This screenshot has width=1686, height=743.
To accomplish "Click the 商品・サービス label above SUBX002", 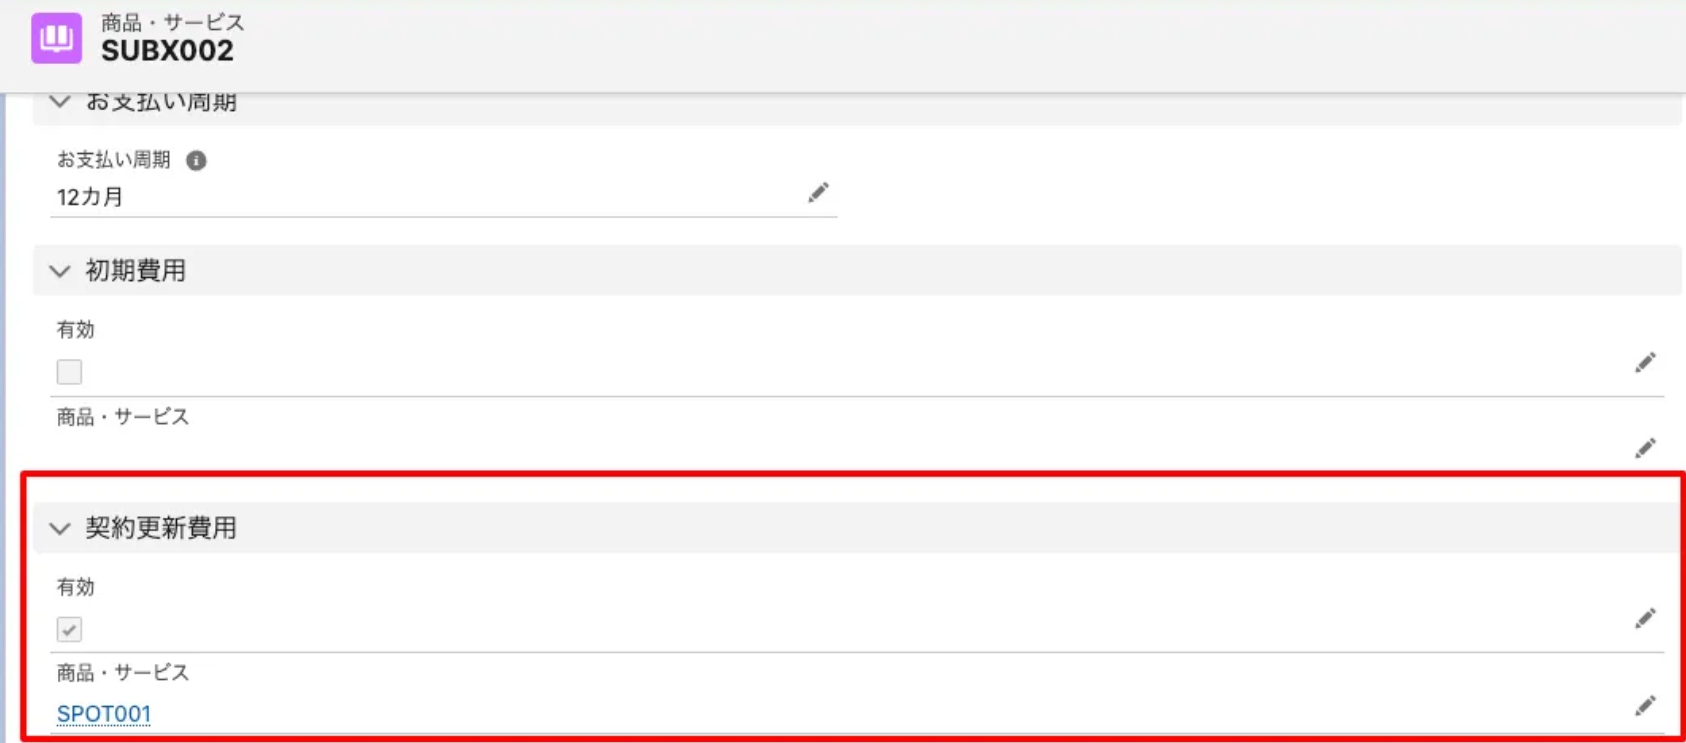I will (x=172, y=22).
